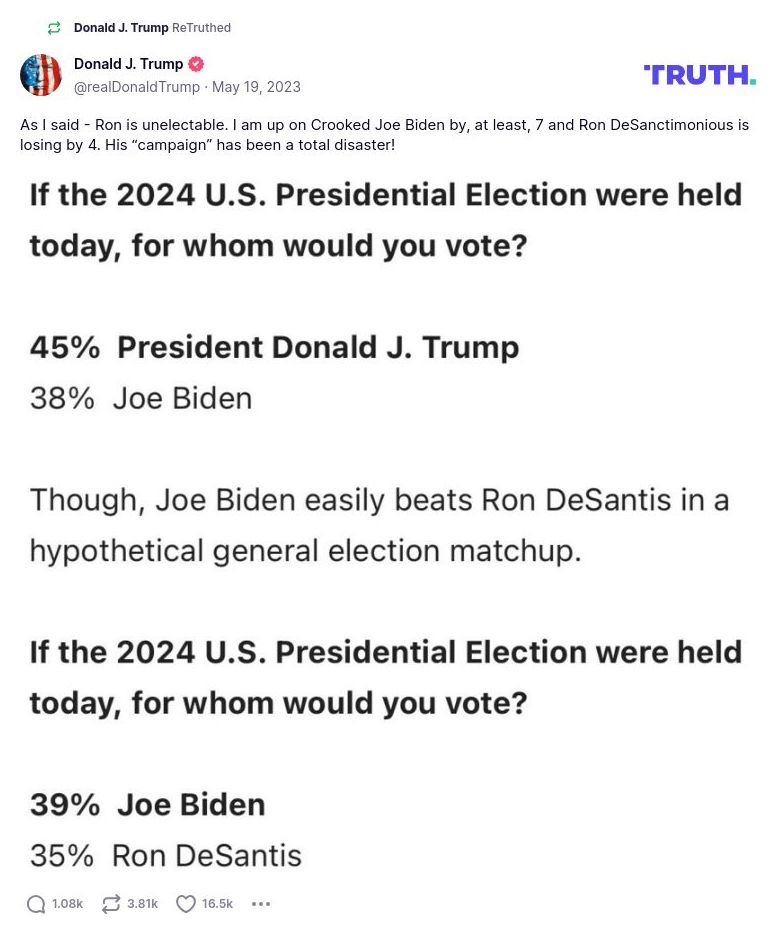Open the ellipsis more-options menu

click(x=260, y=904)
